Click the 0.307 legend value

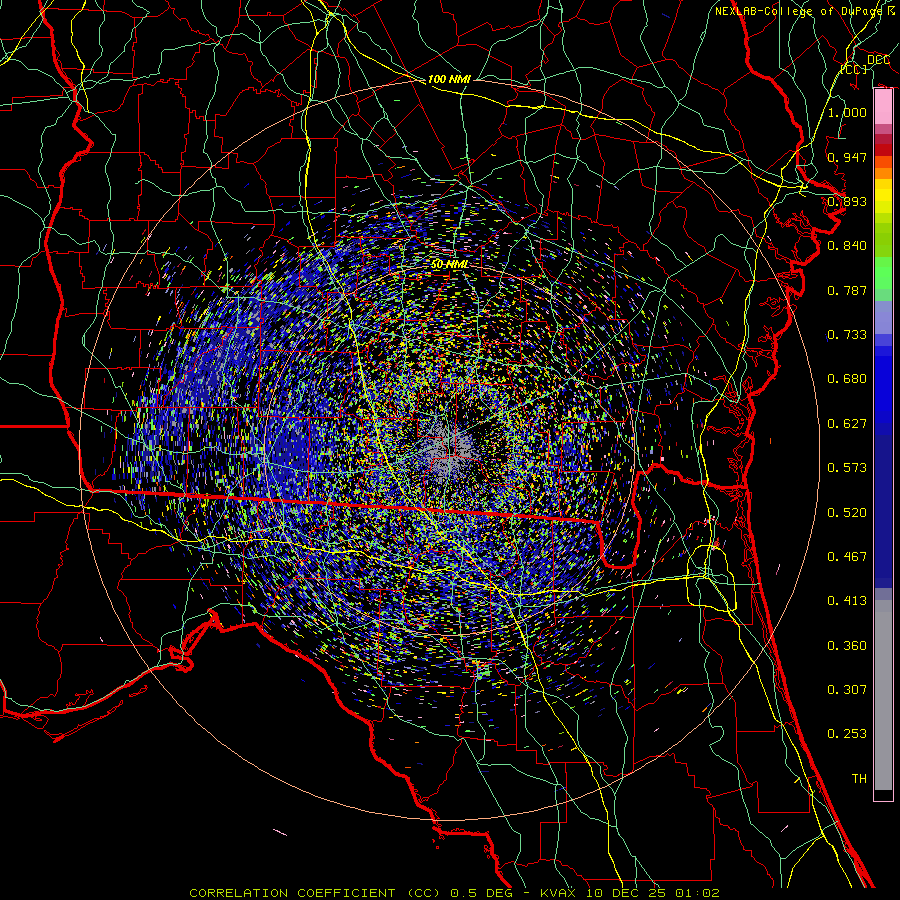click(847, 690)
